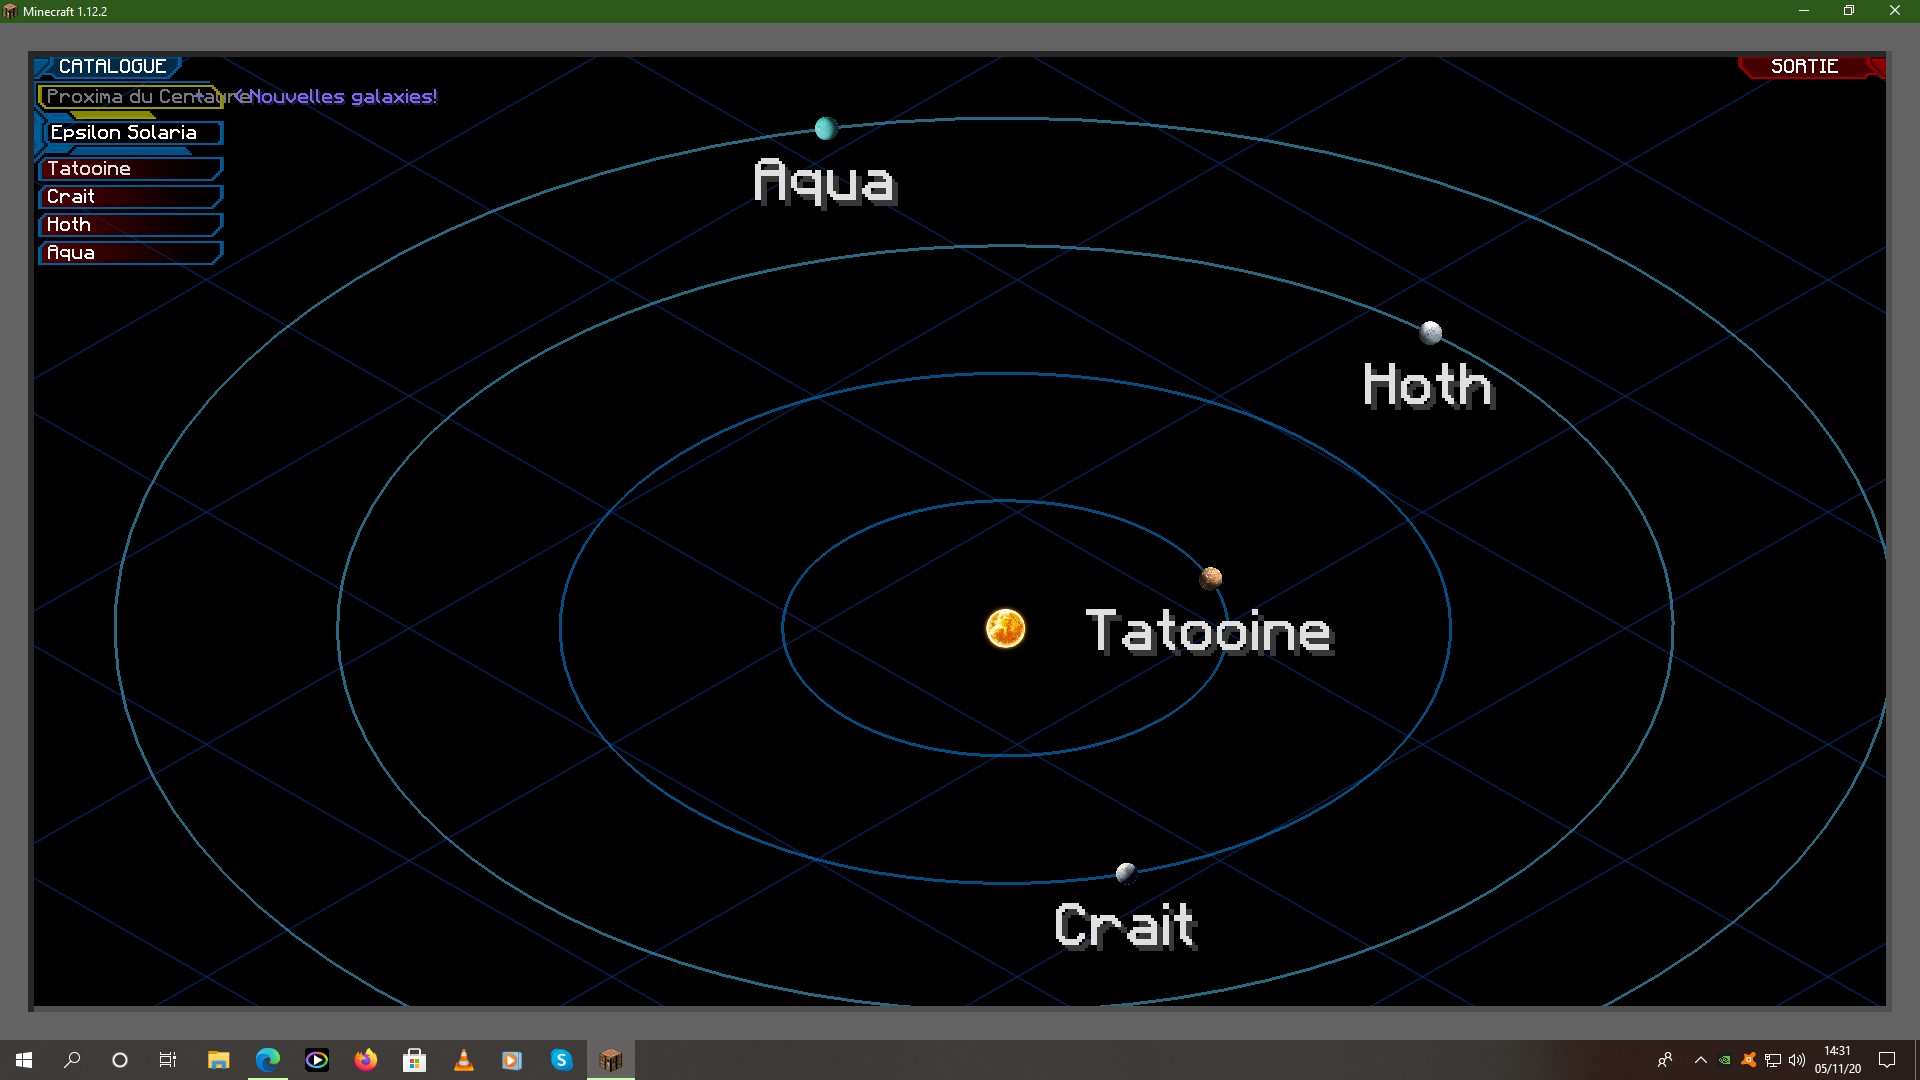Open the NVIDIA tray icon
The height and width of the screenshot is (1080, 1920).
click(1725, 1060)
